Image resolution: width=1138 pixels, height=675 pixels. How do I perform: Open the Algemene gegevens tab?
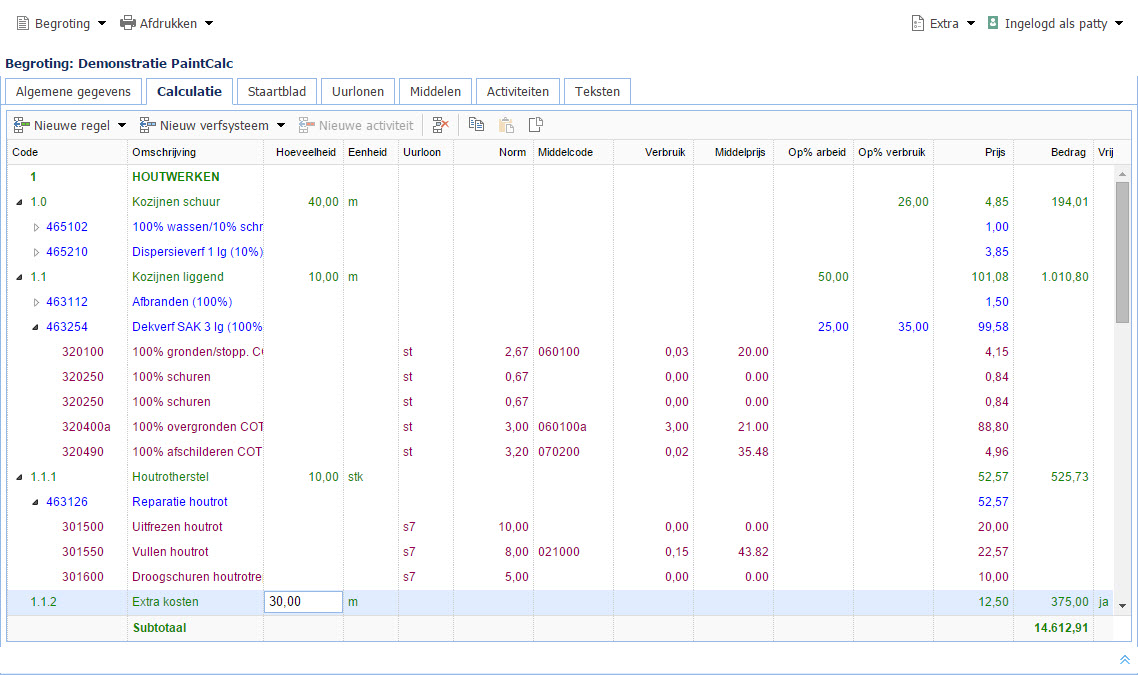[x=73, y=91]
